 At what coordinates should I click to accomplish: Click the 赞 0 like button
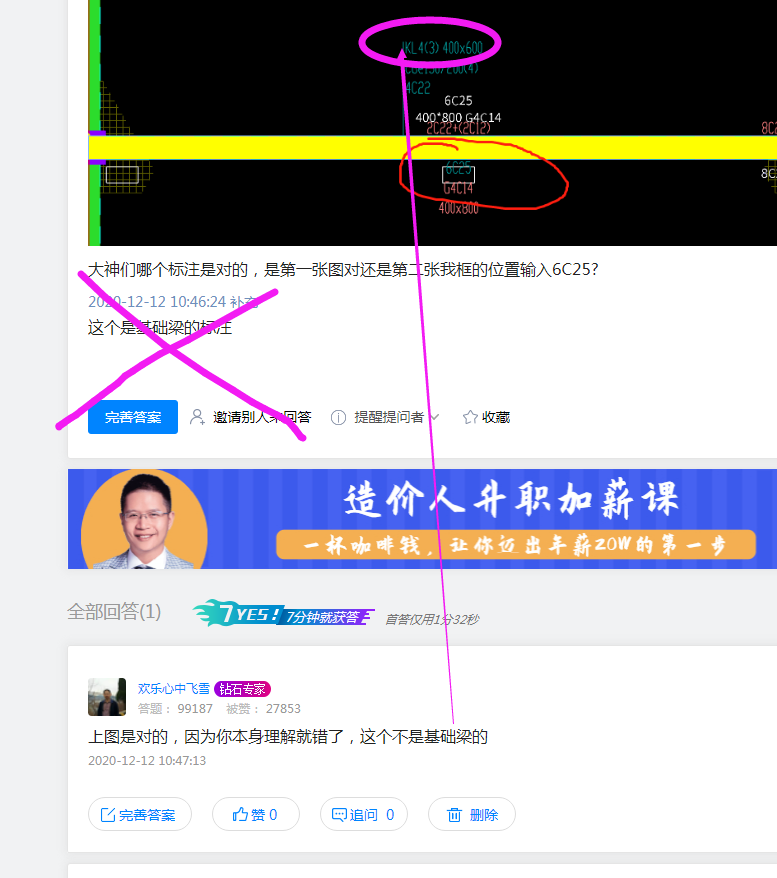tap(256, 814)
